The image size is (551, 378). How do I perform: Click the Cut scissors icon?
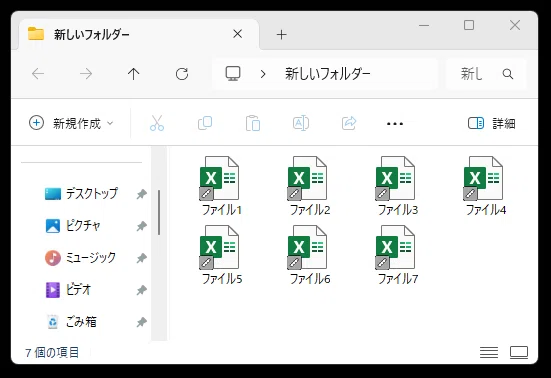tap(157, 123)
